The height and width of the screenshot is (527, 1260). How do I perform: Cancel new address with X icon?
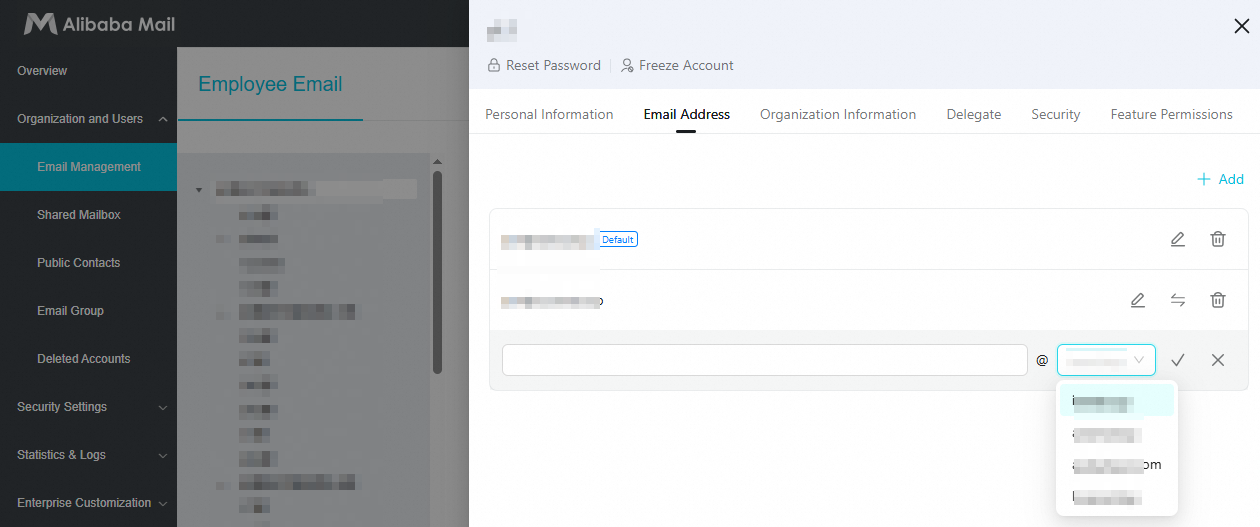(1217, 360)
